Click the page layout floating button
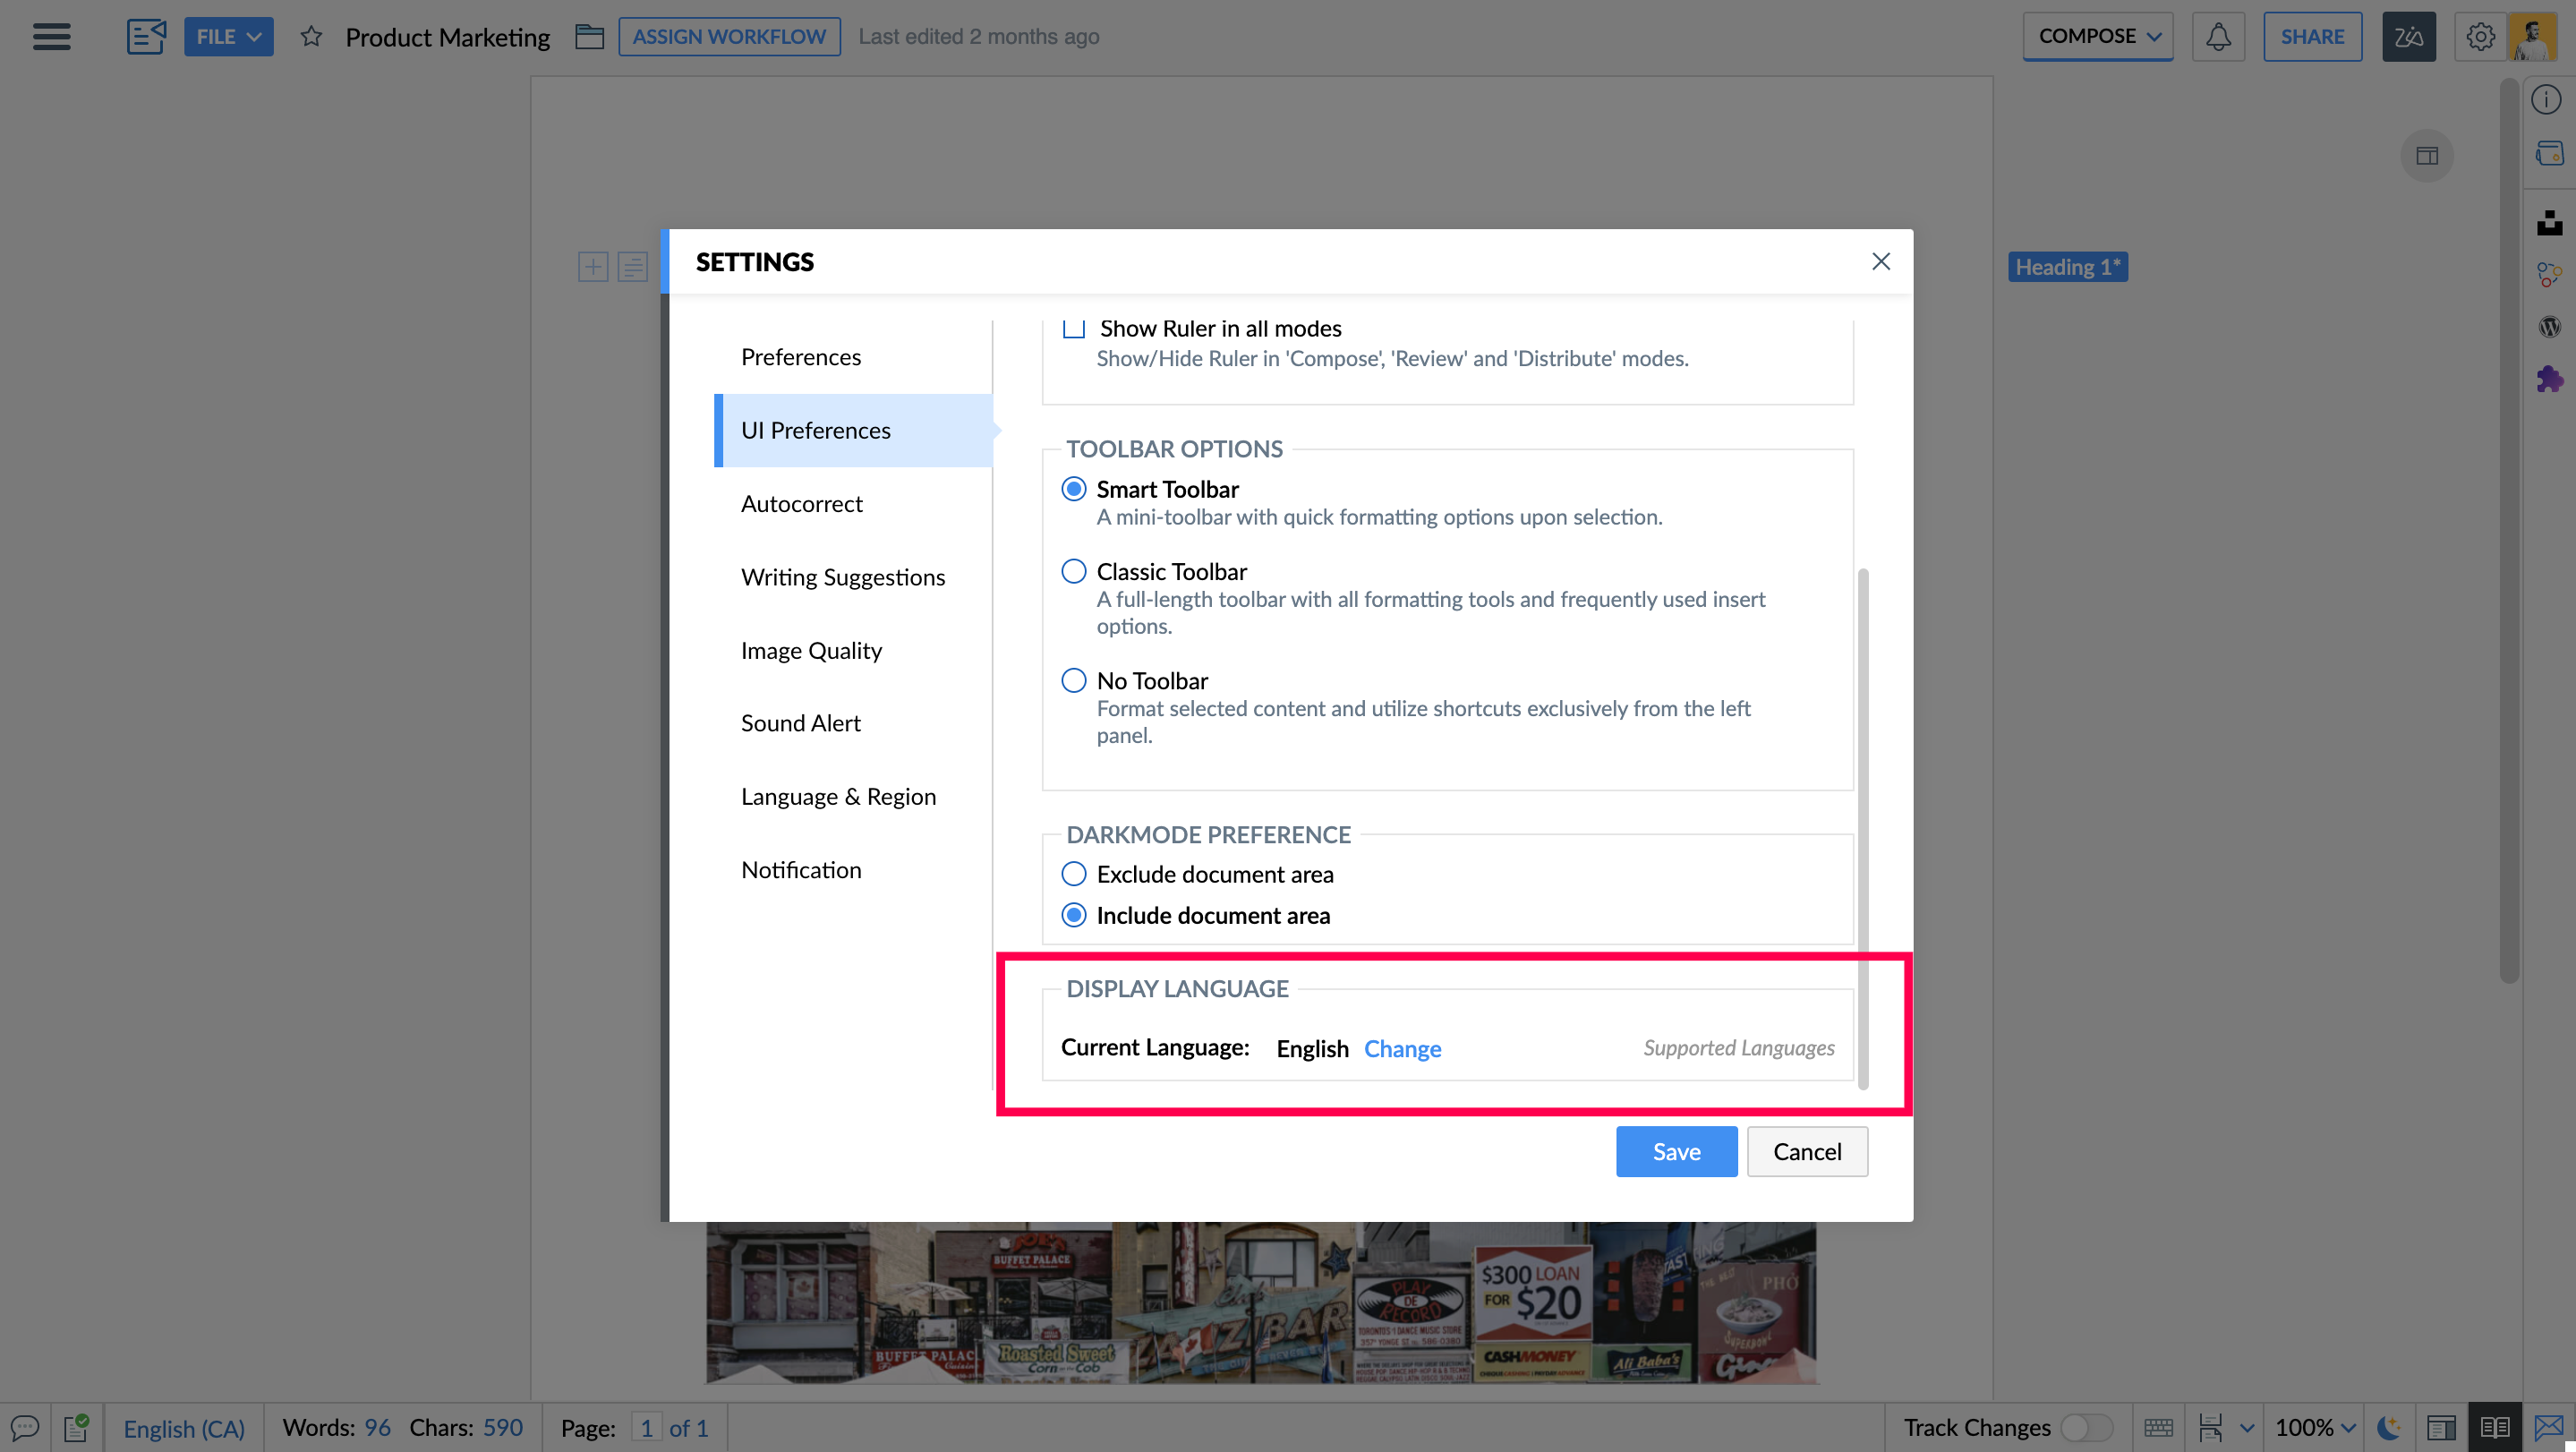 pos(2427,156)
